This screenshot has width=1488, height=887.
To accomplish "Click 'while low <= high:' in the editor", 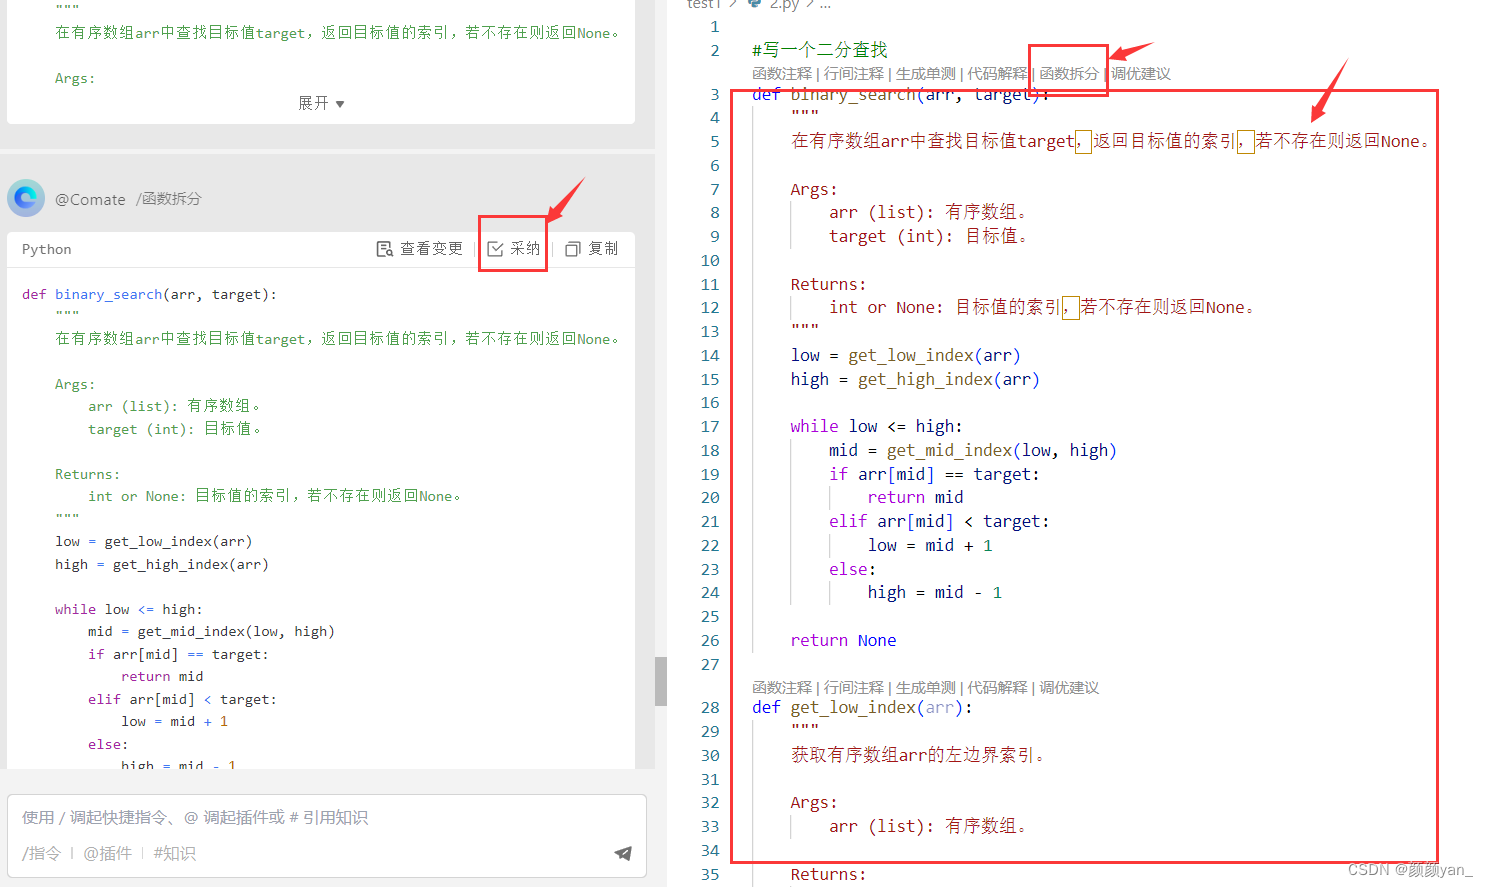I will click(x=876, y=426).
